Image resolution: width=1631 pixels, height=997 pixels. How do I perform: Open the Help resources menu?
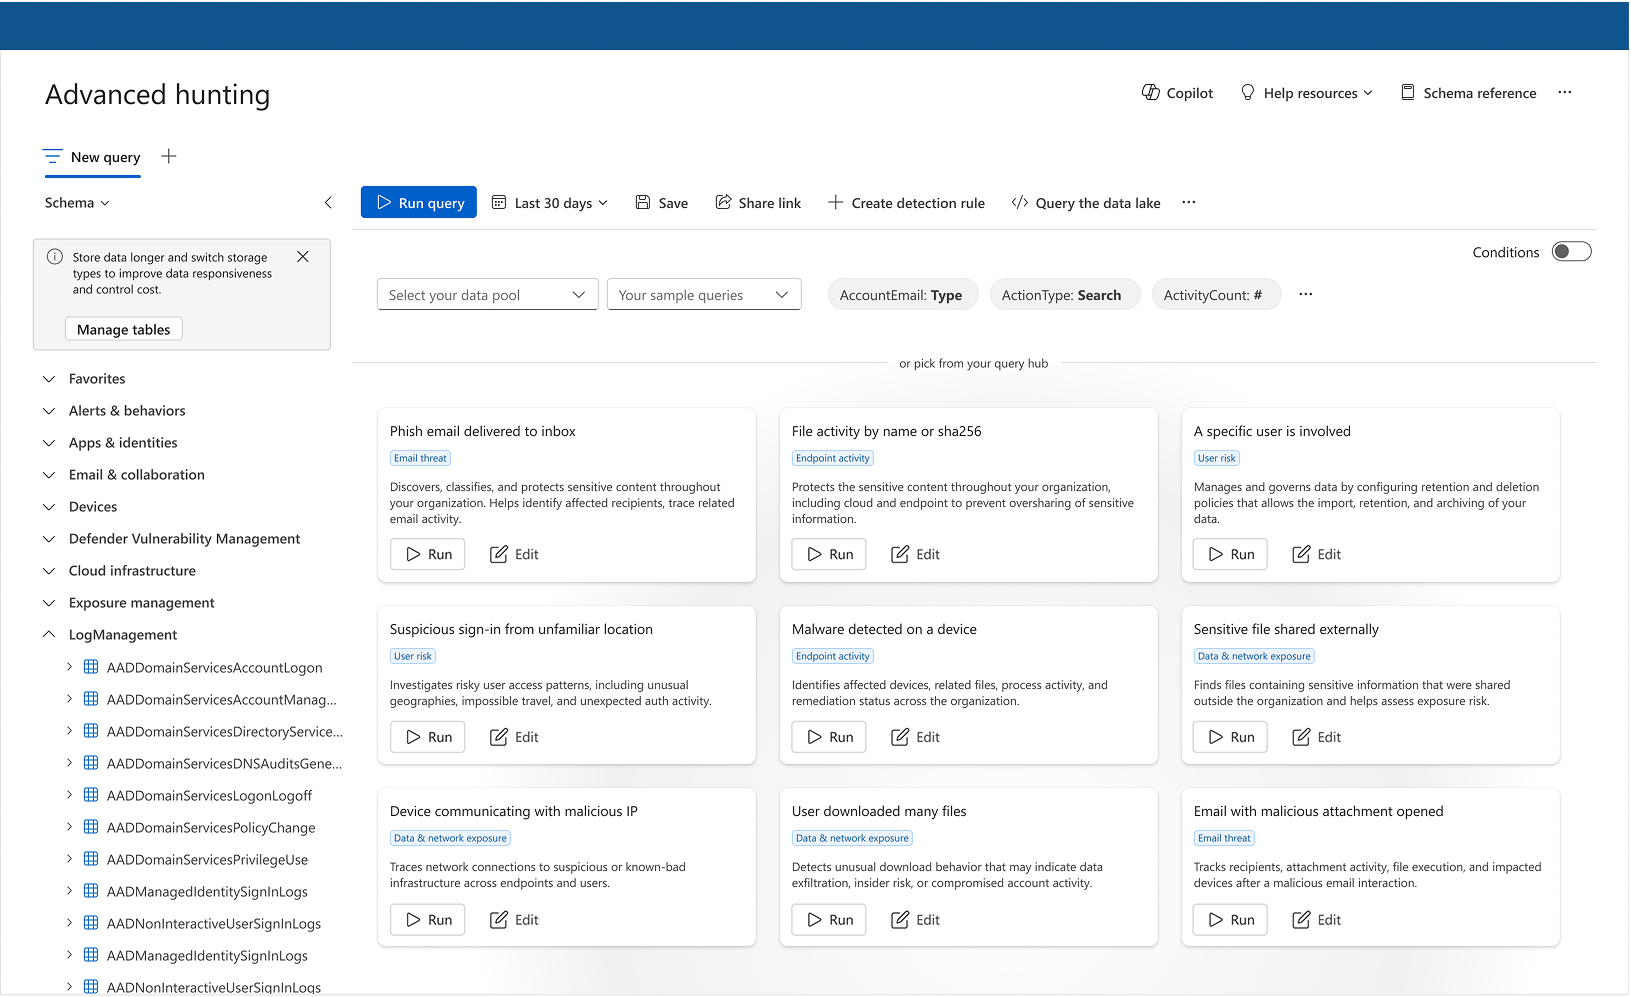click(1306, 93)
